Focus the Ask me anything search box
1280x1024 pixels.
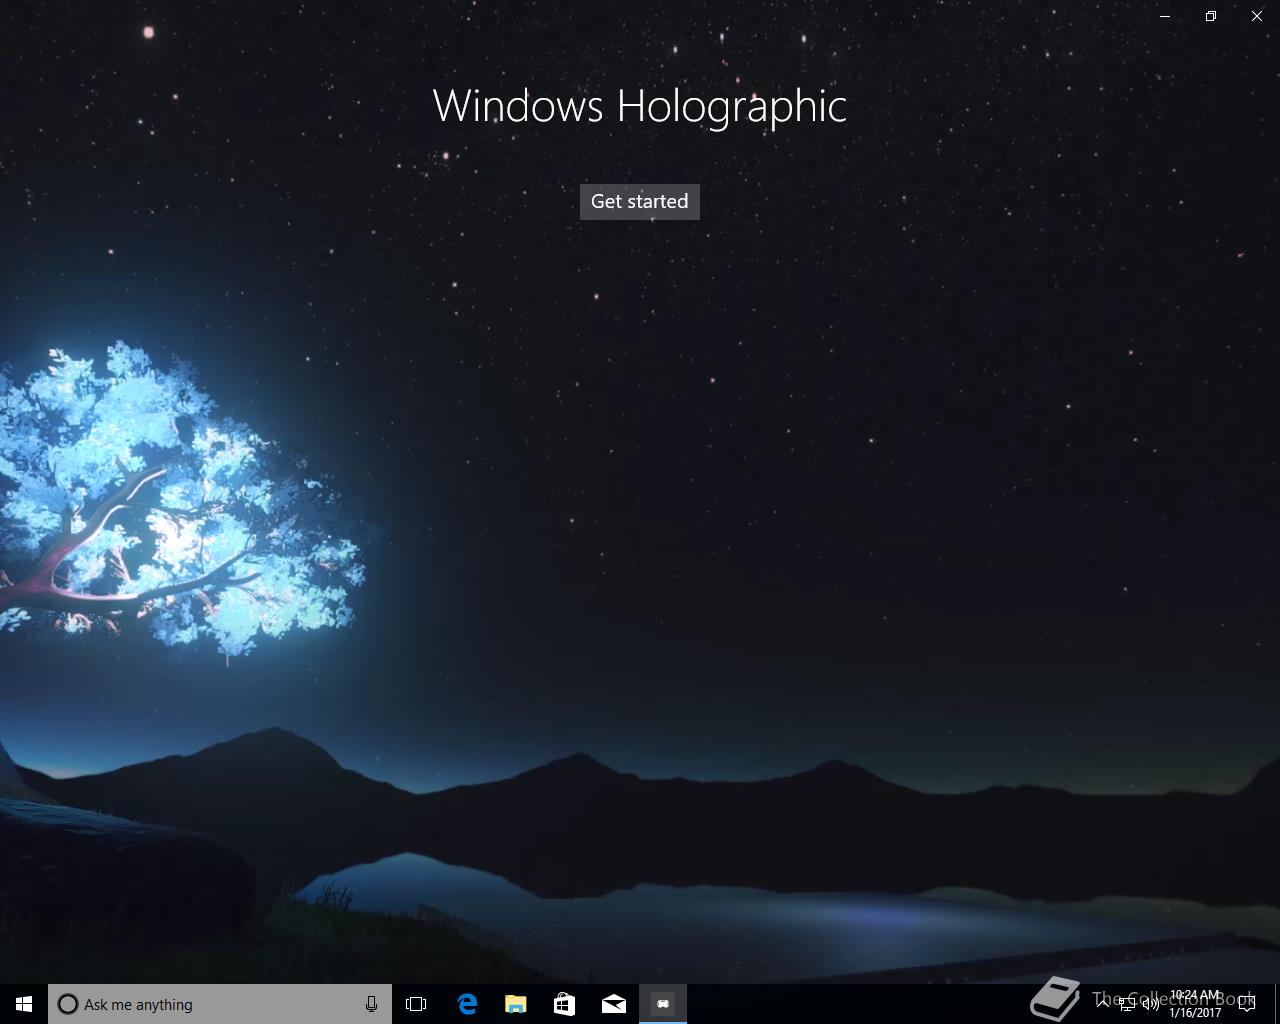[x=220, y=1004]
